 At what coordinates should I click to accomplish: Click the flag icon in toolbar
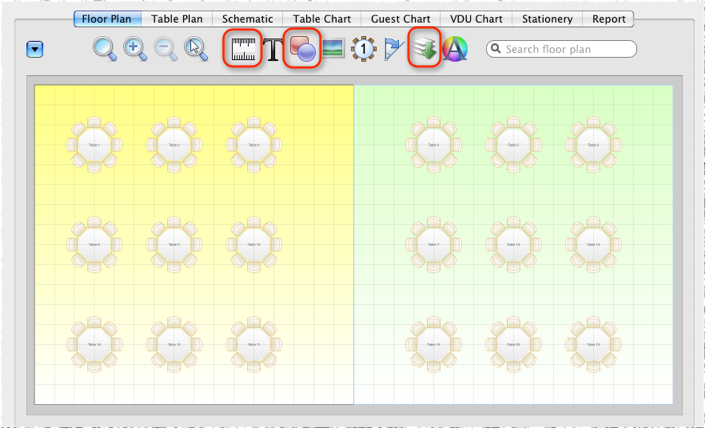[393, 50]
